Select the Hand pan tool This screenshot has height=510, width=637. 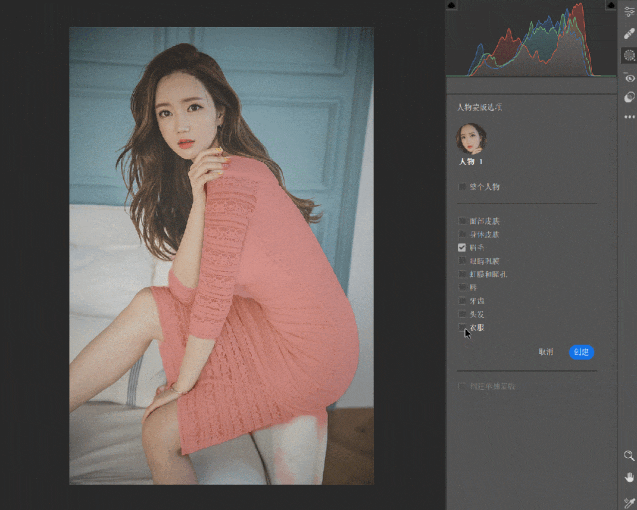[629, 477]
